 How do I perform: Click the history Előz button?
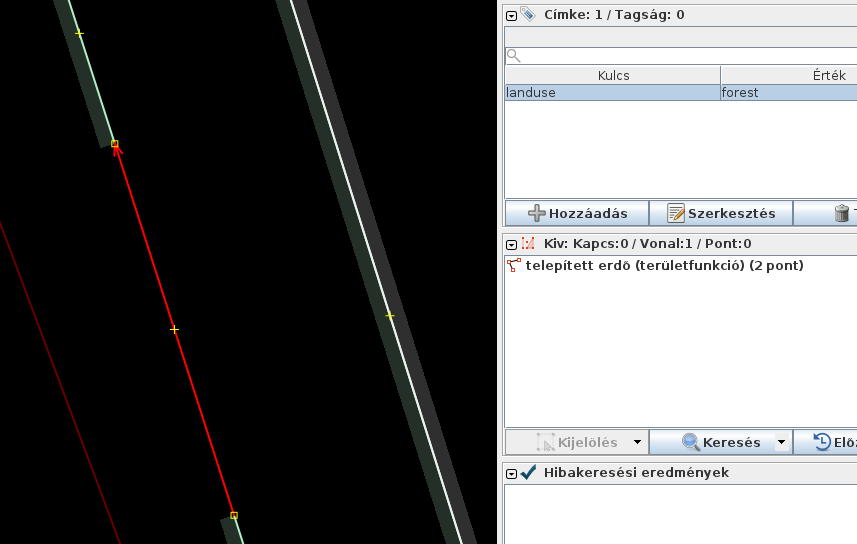pyautogui.click(x=826, y=442)
